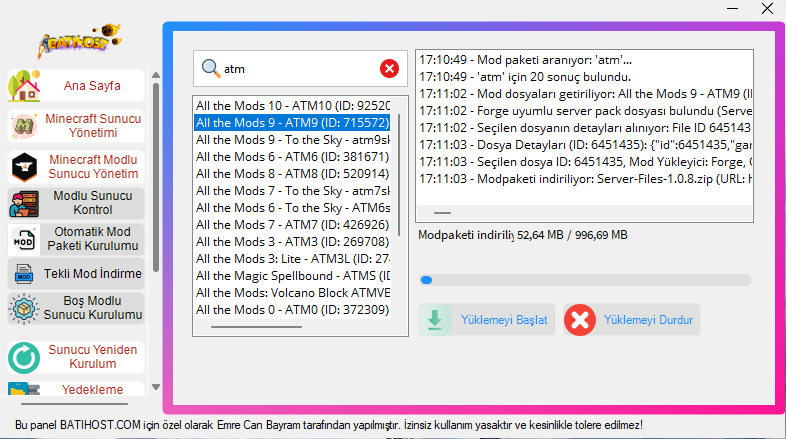Click the log panel horizontal scrollbar
This screenshot has height=439, width=786.
point(442,213)
